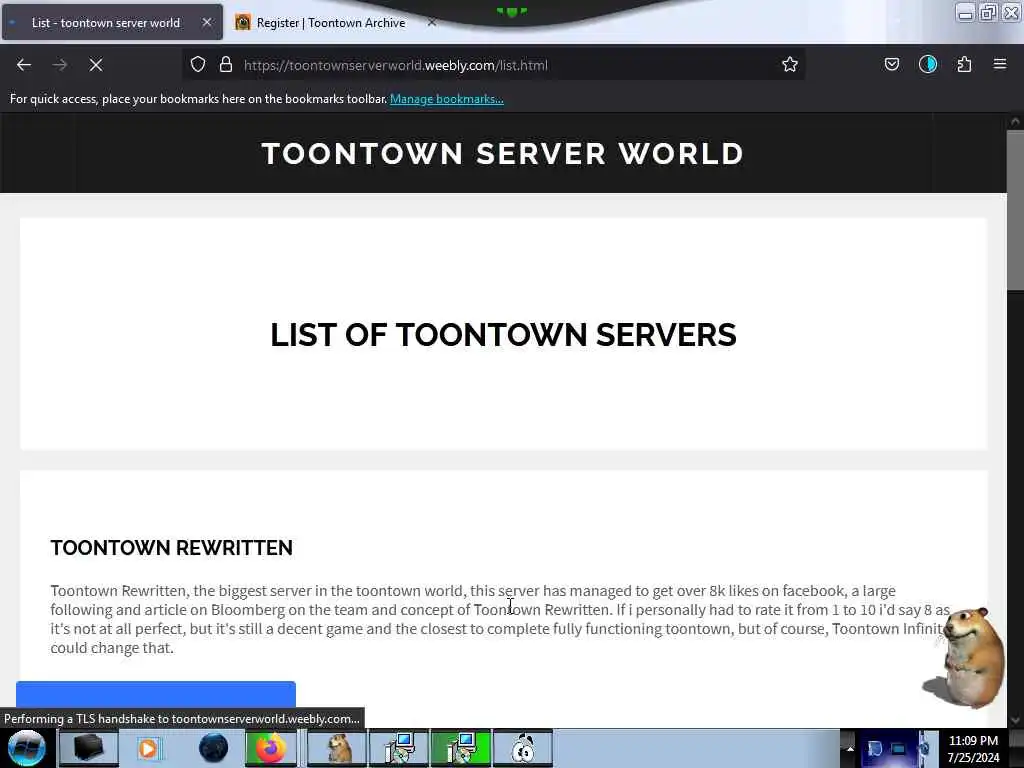The height and width of the screenshot is (768, 1024).
Task: Open the green-highlighted installer taskbar button
Action: (461, 748)
